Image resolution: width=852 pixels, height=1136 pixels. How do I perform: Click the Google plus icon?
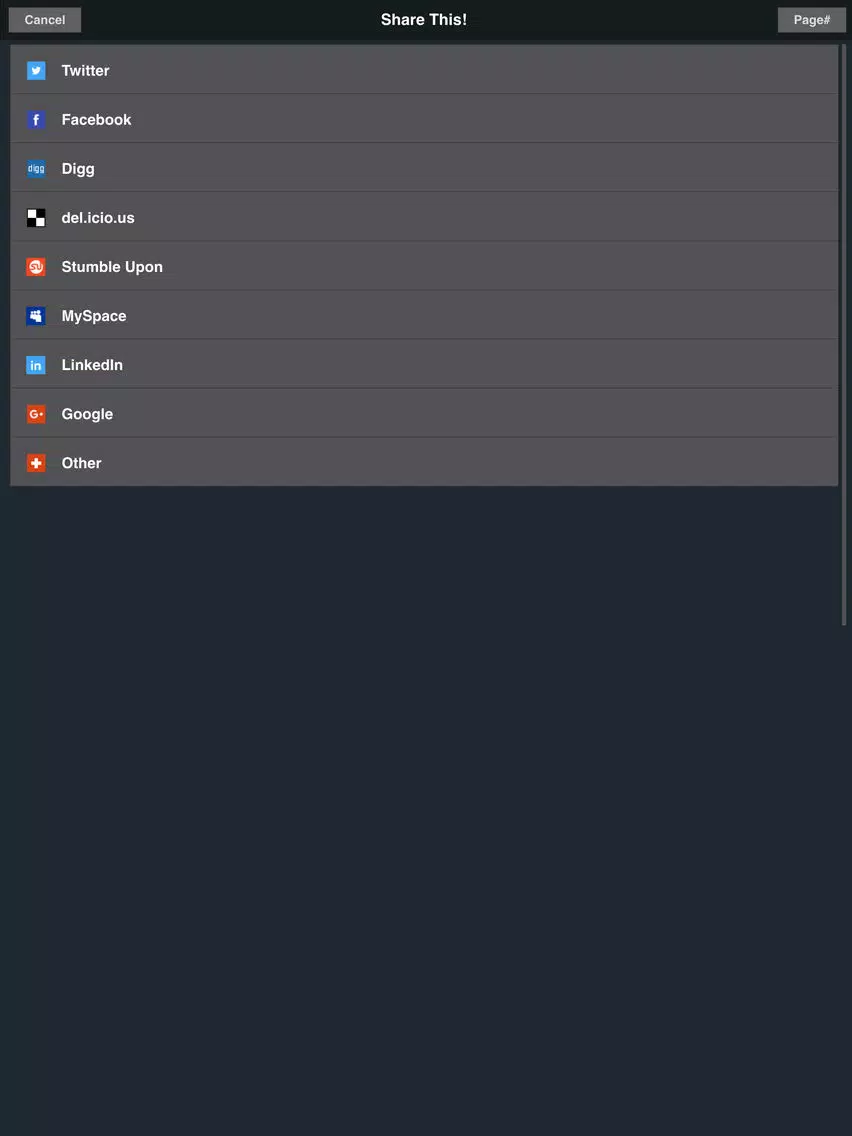(x=36, y=414)
